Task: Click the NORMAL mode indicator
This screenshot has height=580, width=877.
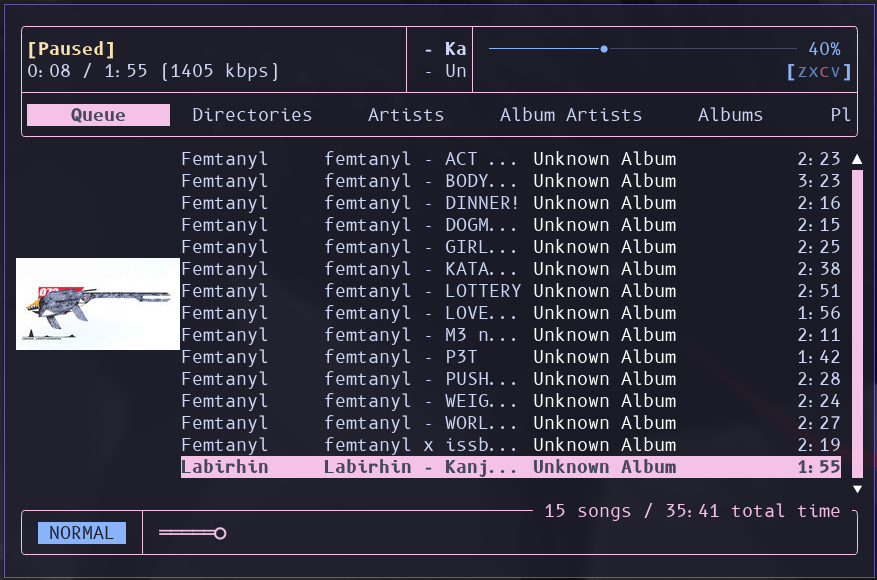Action: 82,533
